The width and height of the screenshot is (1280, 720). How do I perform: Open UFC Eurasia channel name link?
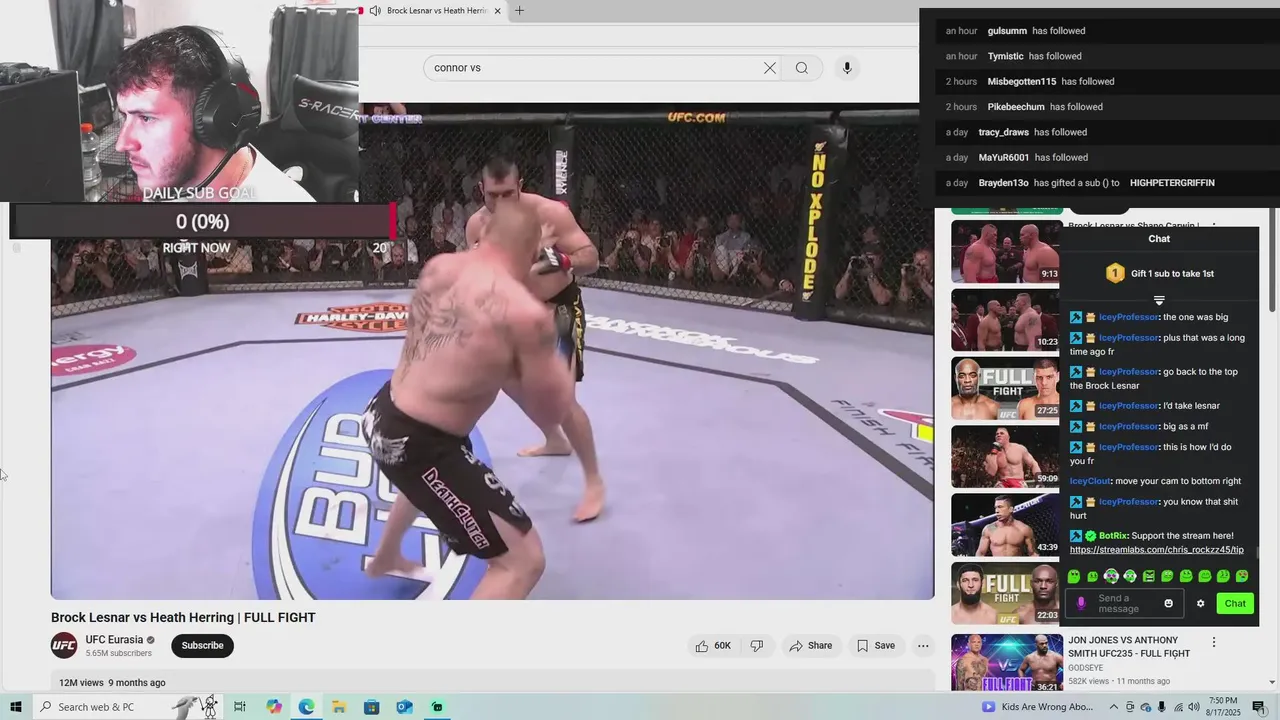114,640
